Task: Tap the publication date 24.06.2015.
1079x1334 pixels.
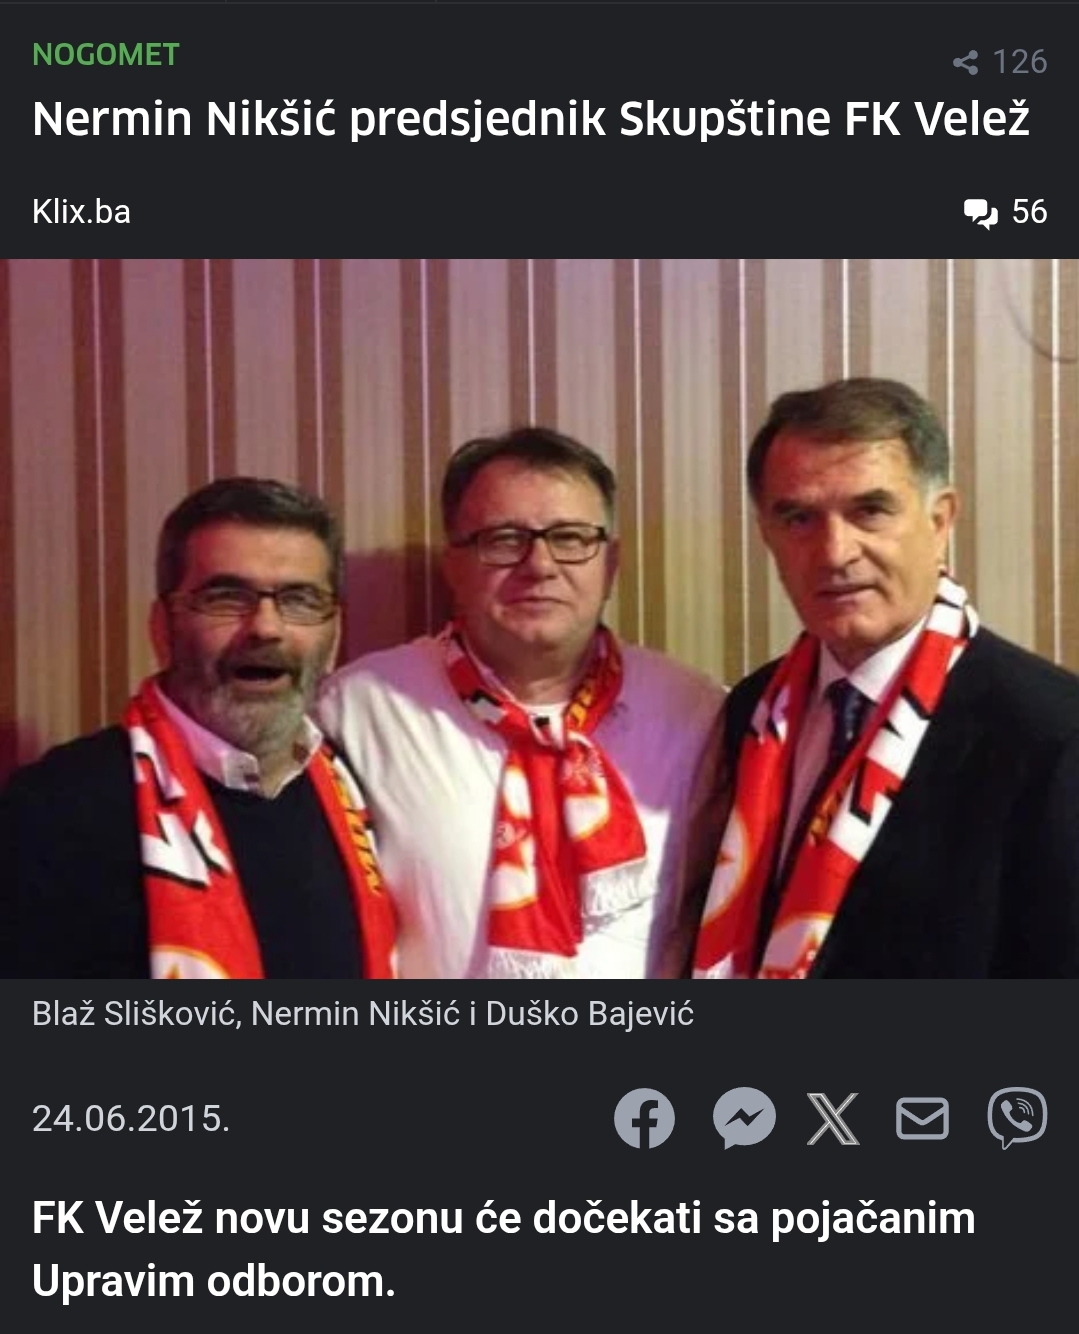Action: pyautogui.click(x=131, y=1118)
